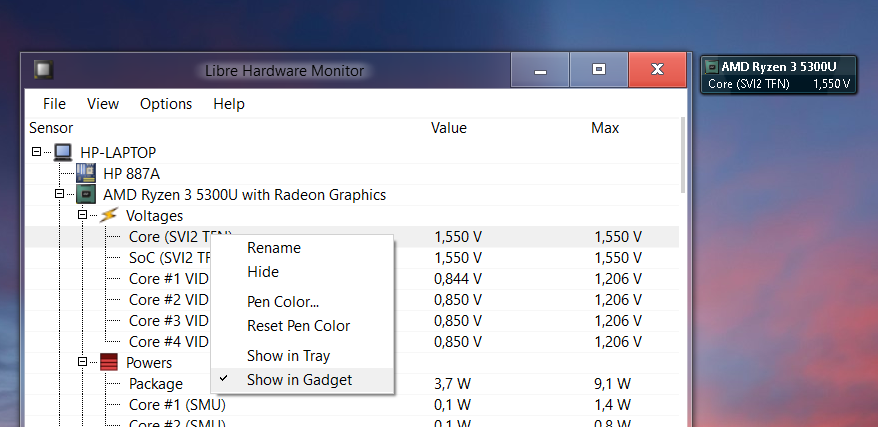878x427 pixels.
Task: Open the View menu
Action: 103,104
